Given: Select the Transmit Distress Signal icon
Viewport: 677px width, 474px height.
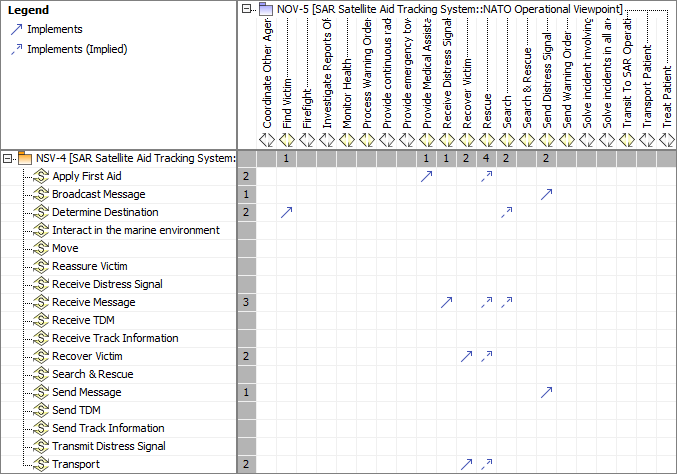Looking at the screenshot, I should click(41, 446).
